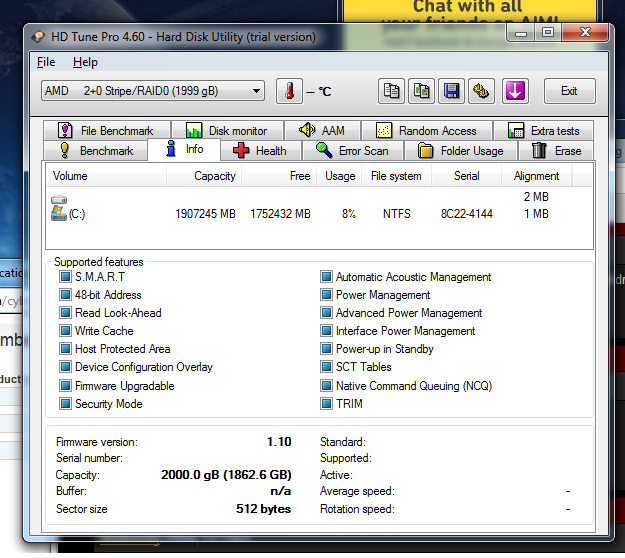Click the Volume column header

[106, 176]
